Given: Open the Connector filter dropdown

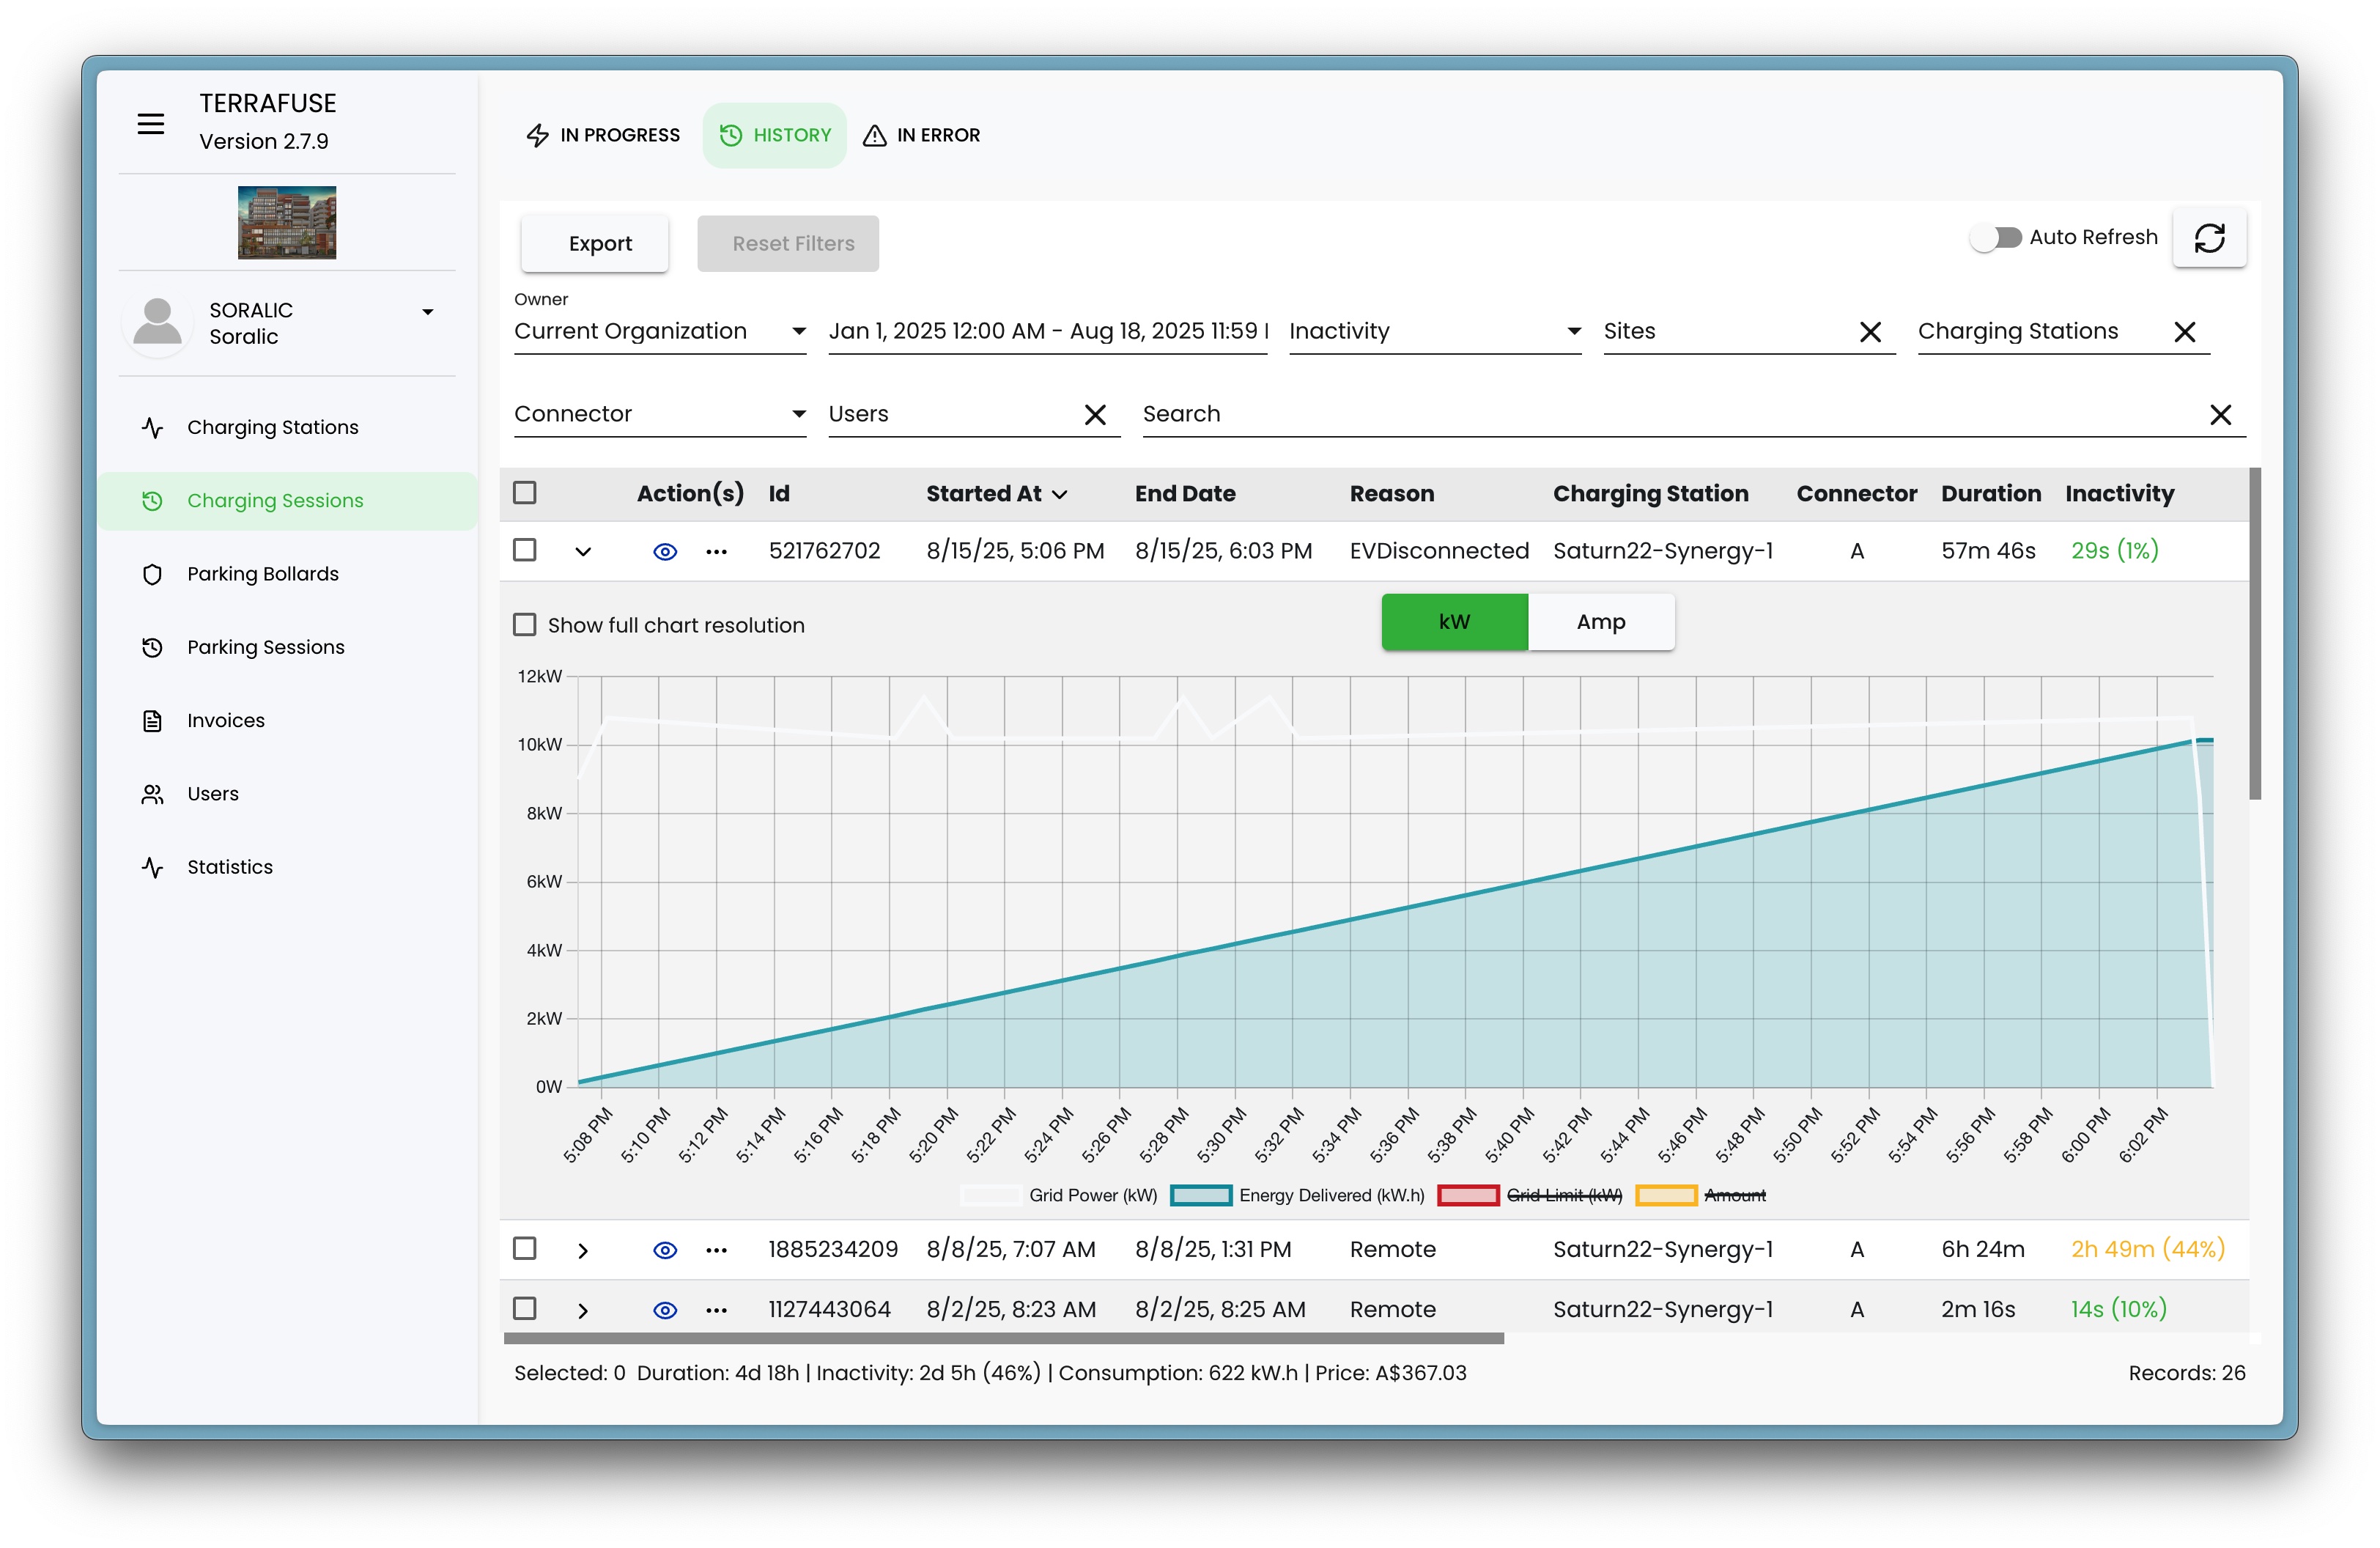Looking at the screenshot, I should tap(659, 415).
